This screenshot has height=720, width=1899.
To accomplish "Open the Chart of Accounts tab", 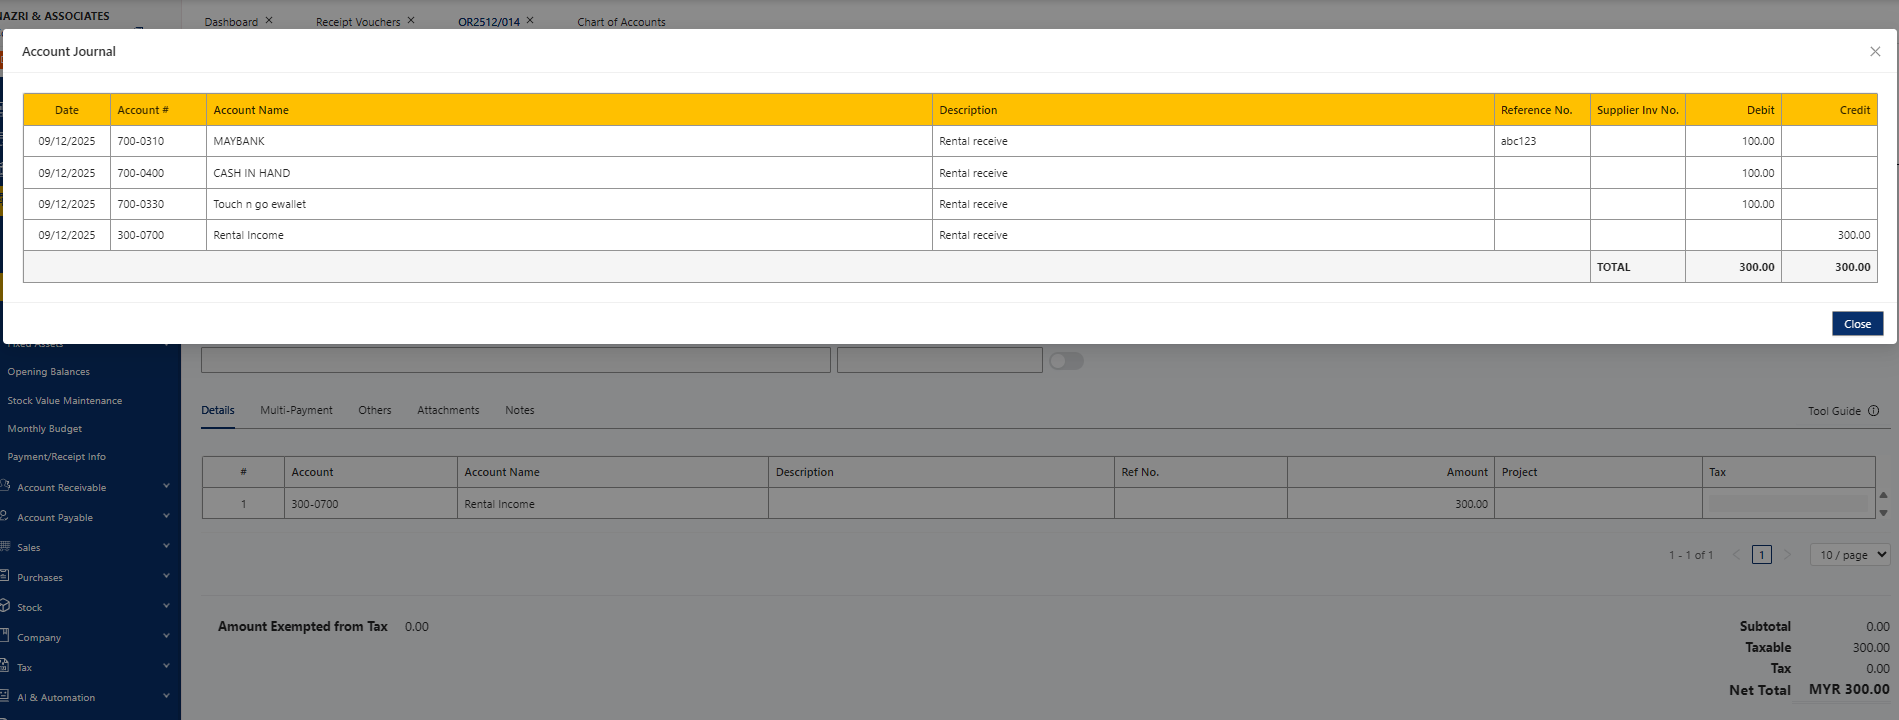I will point(621,22).
